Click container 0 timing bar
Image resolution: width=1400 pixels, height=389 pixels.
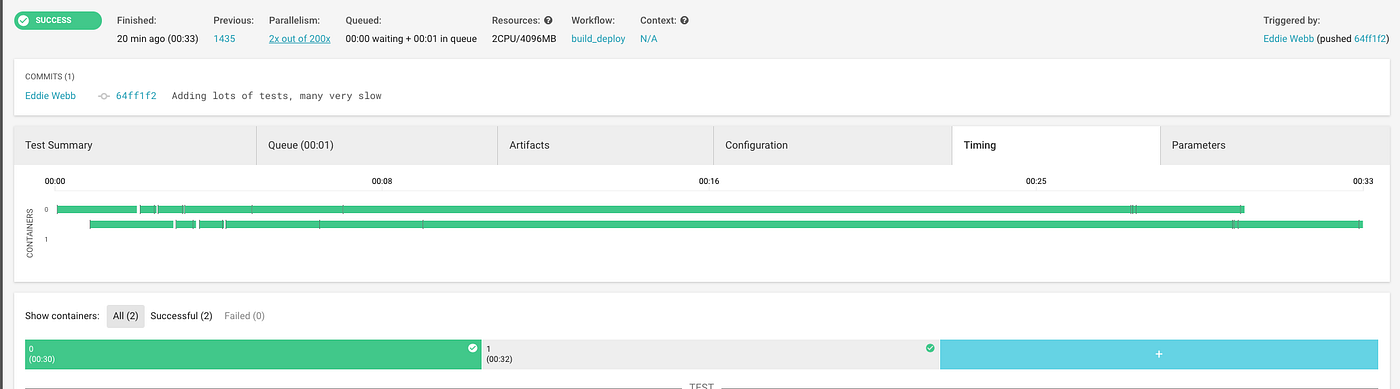[x=650, y=209]
